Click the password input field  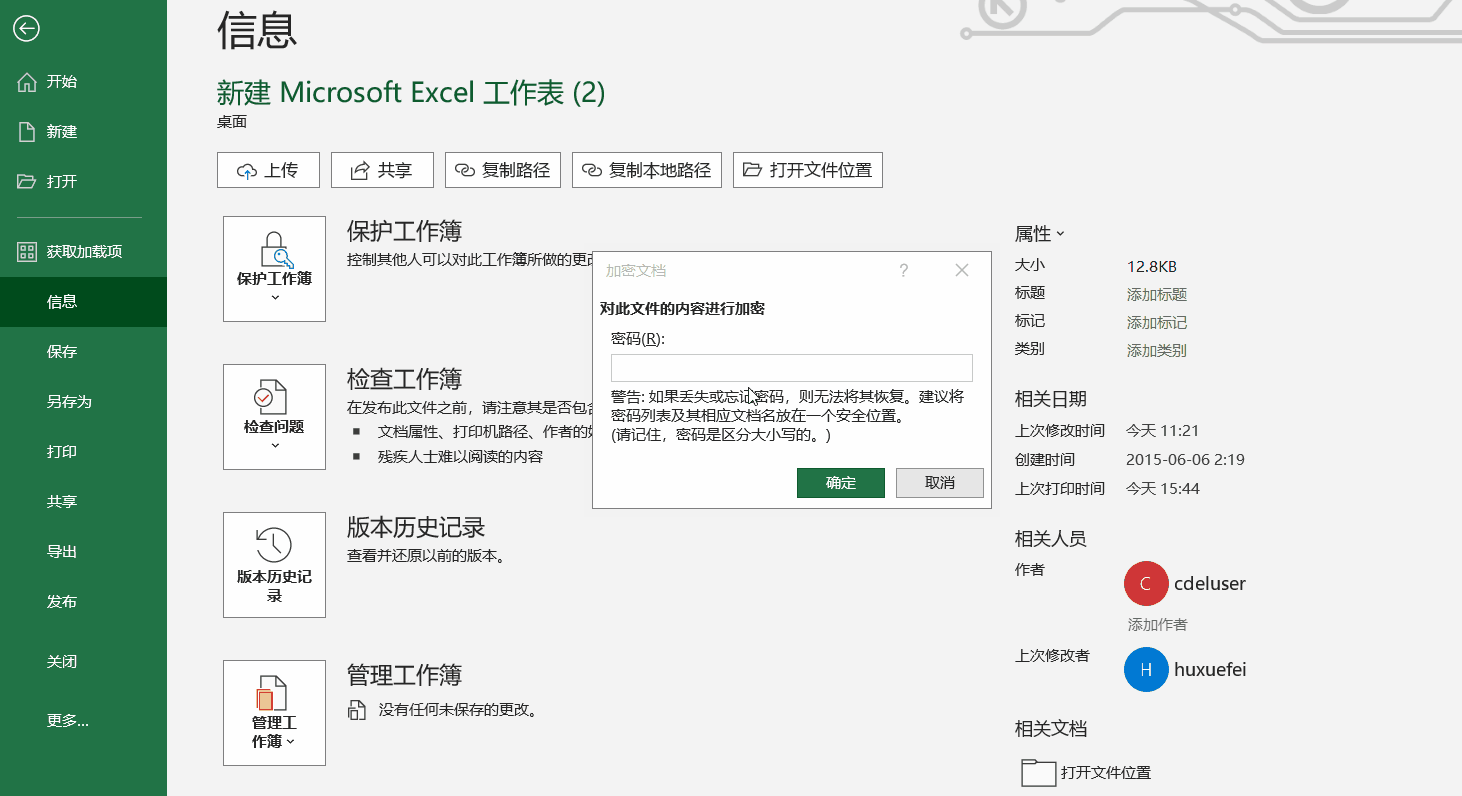(791, 368)
